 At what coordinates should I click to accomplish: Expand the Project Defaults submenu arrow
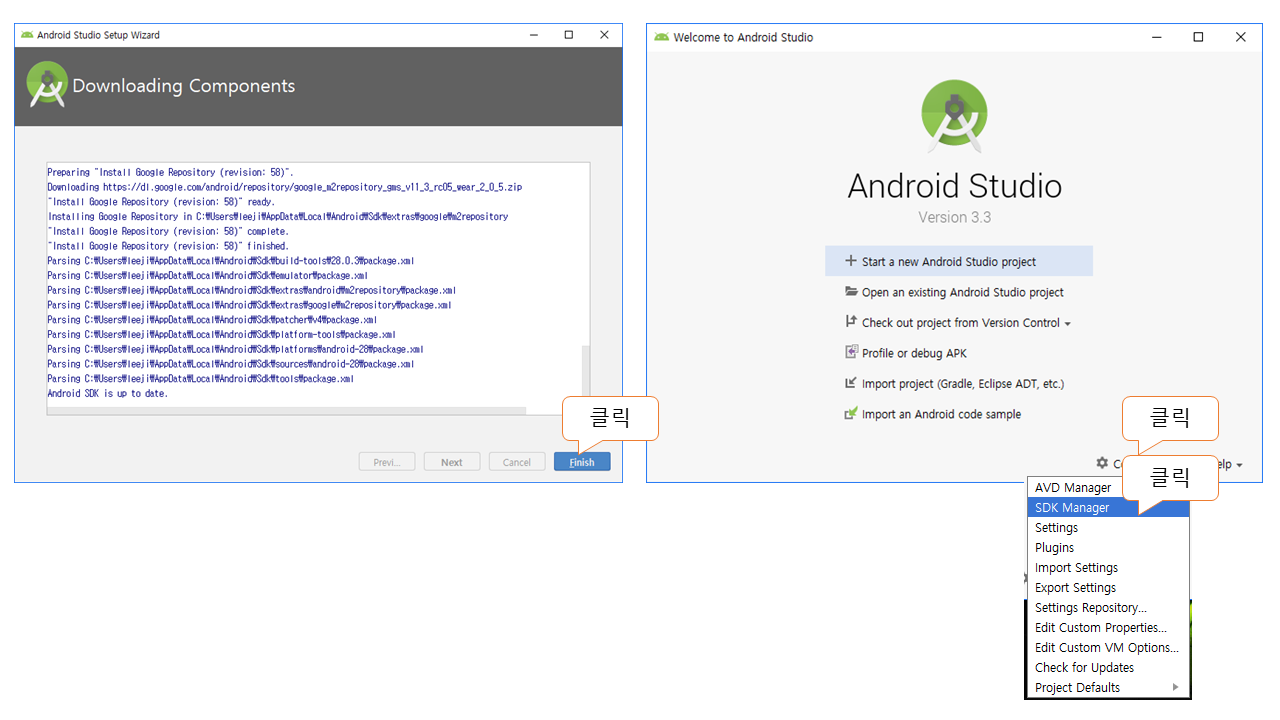[x=1175, y=687]
